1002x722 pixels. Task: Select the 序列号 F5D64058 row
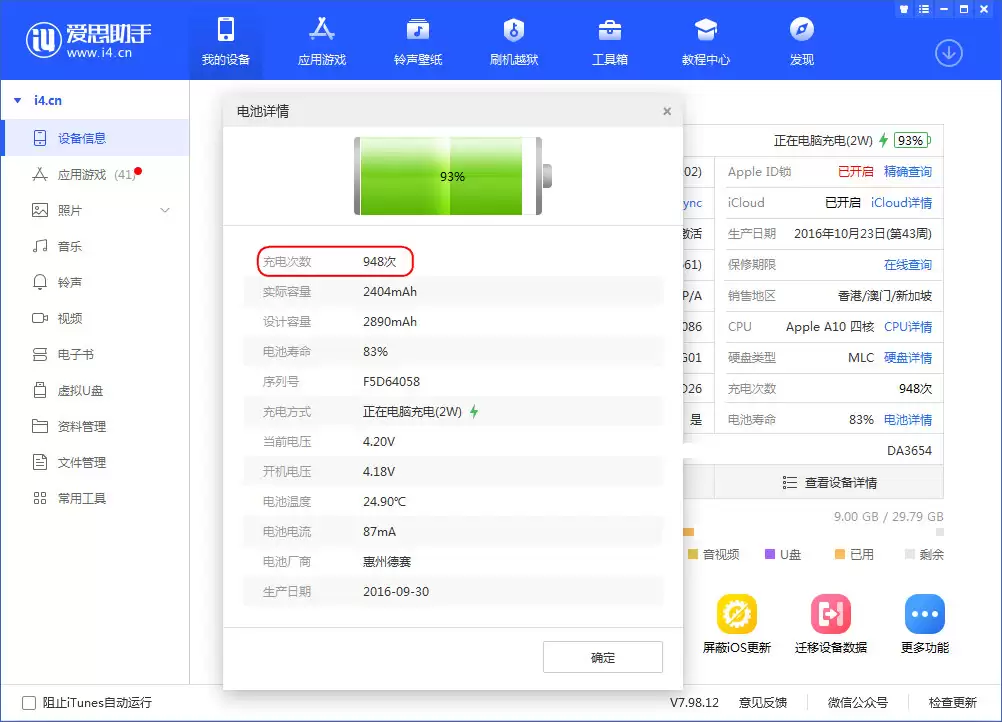[x=453, y=381]
